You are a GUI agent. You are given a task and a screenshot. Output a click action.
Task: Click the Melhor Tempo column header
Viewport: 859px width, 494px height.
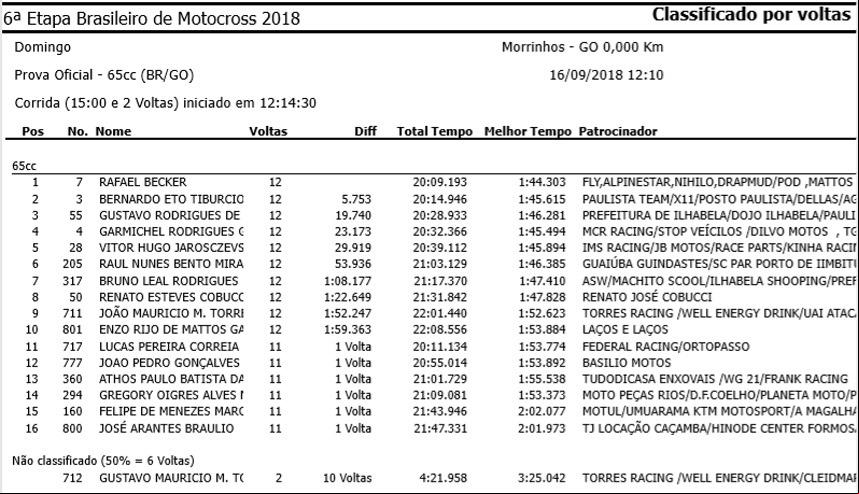tap(528, 131)
